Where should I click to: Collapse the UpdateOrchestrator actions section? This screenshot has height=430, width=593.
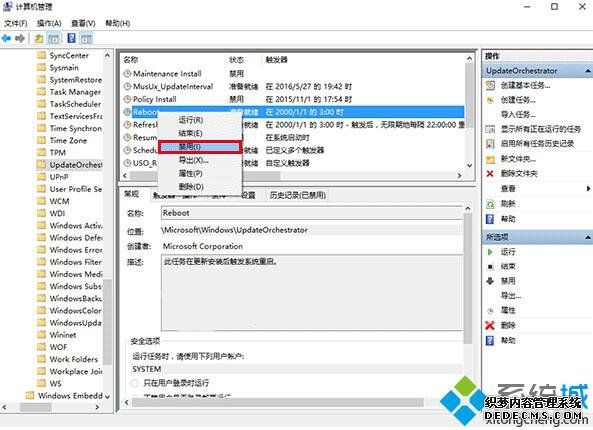coord(588,71)
